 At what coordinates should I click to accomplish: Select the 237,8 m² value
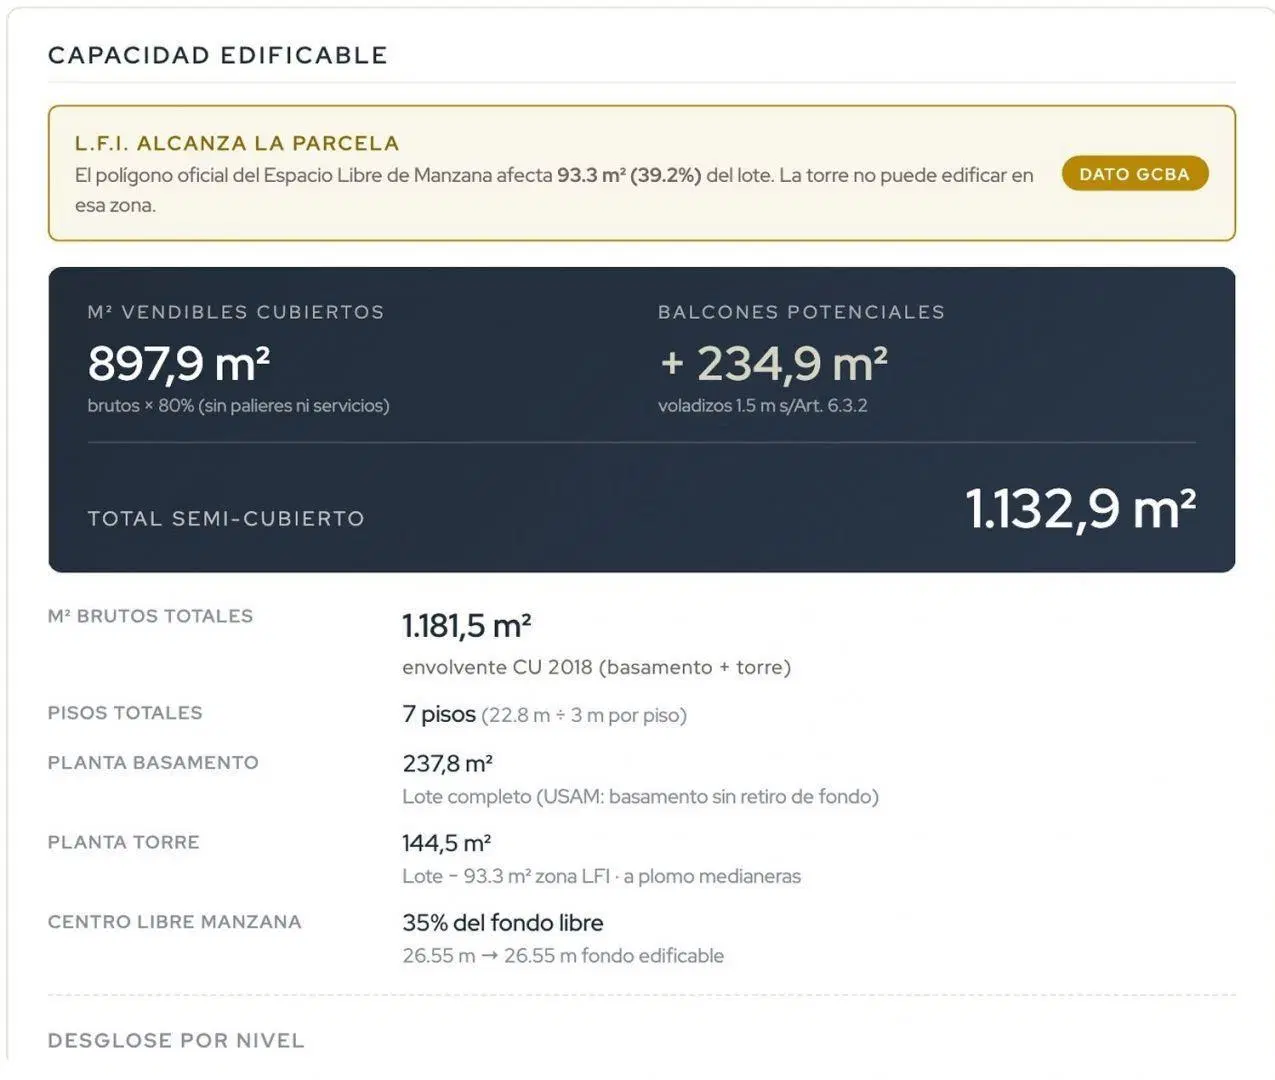click(x=448, y=764)
